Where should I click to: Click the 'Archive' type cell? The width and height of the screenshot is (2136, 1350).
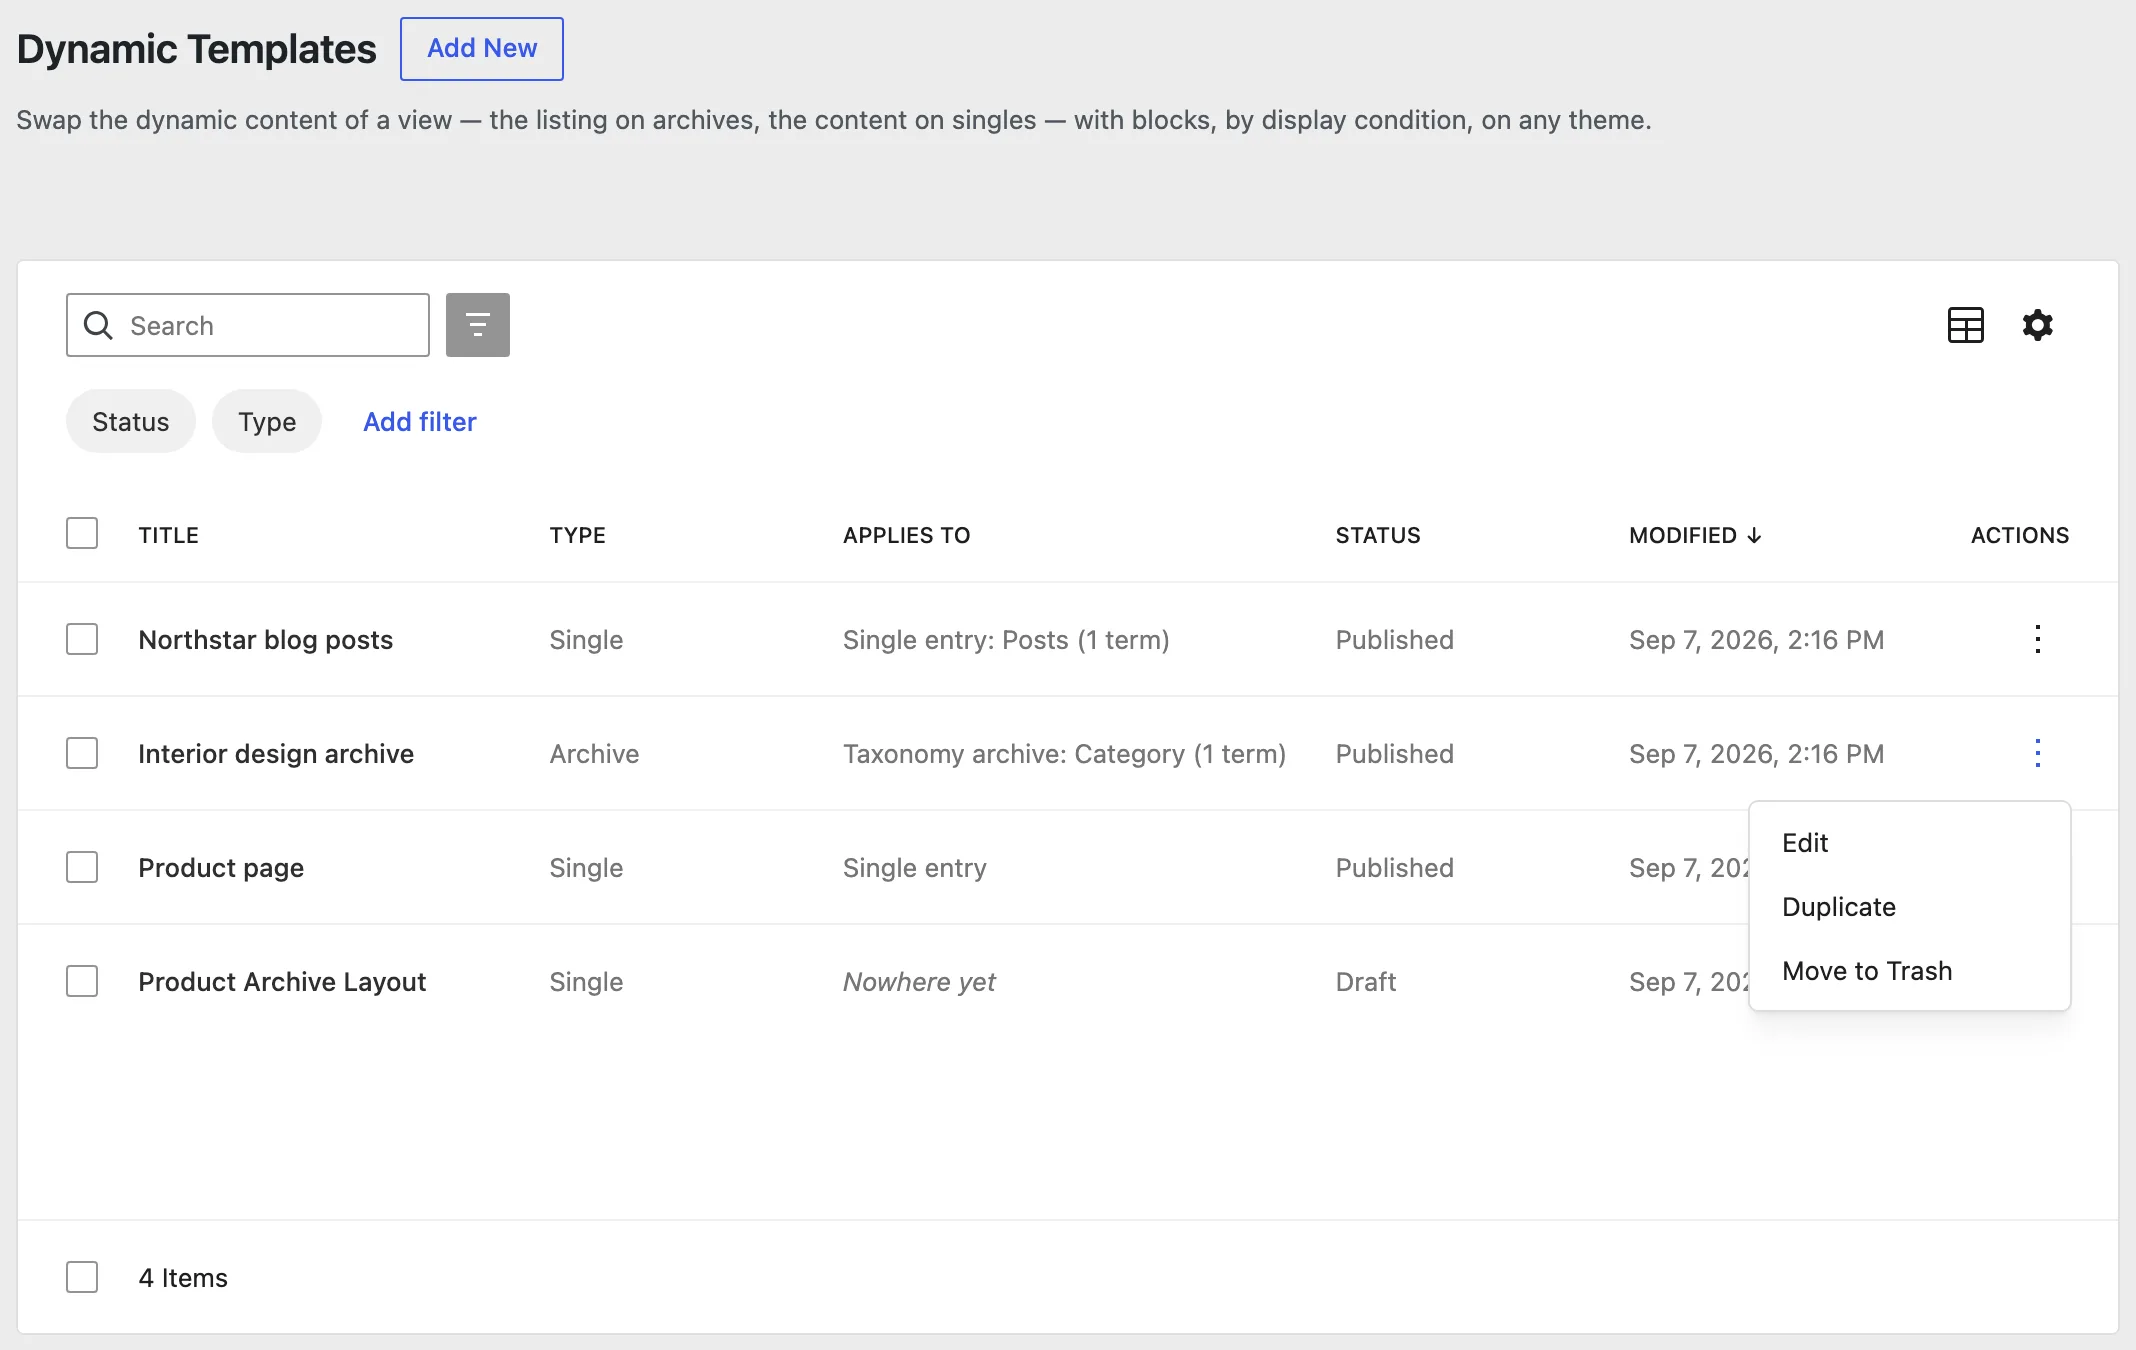coord(594,754)
